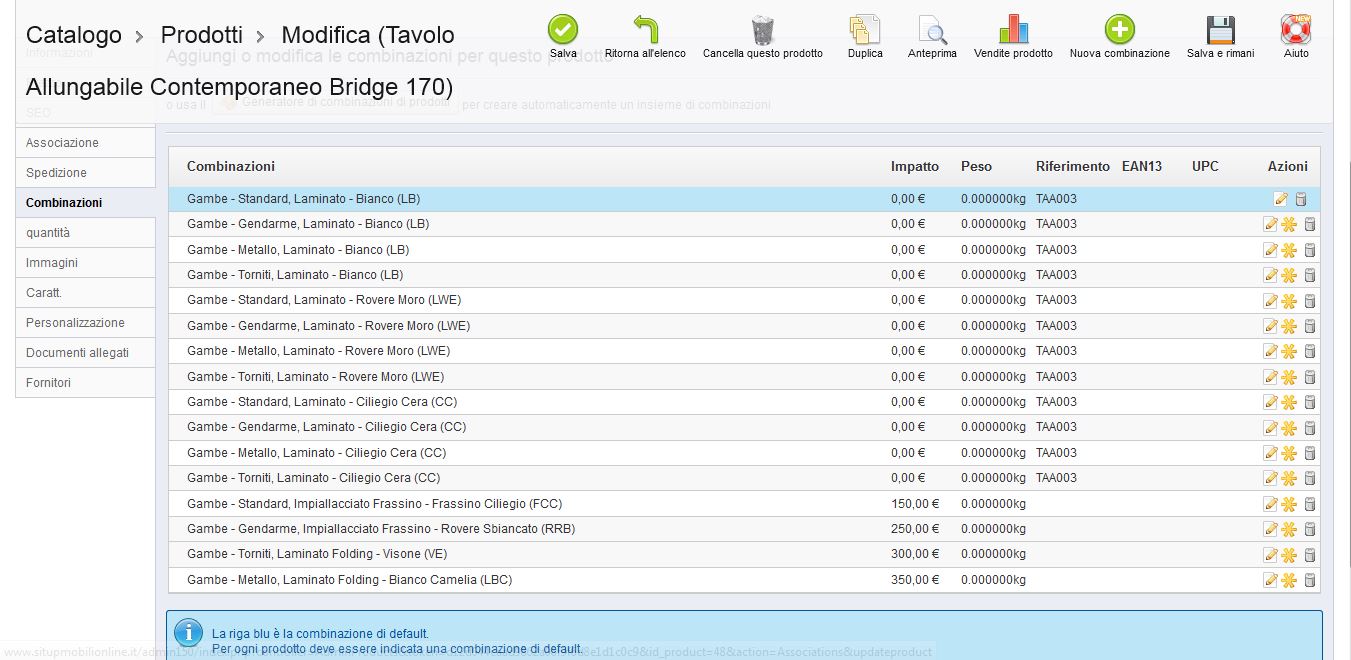Delete Gambe Gendarme Laminato Bianco (LB) combination
The width and height of the screenshot is (1351, 660).
[x=1310, y=224]
